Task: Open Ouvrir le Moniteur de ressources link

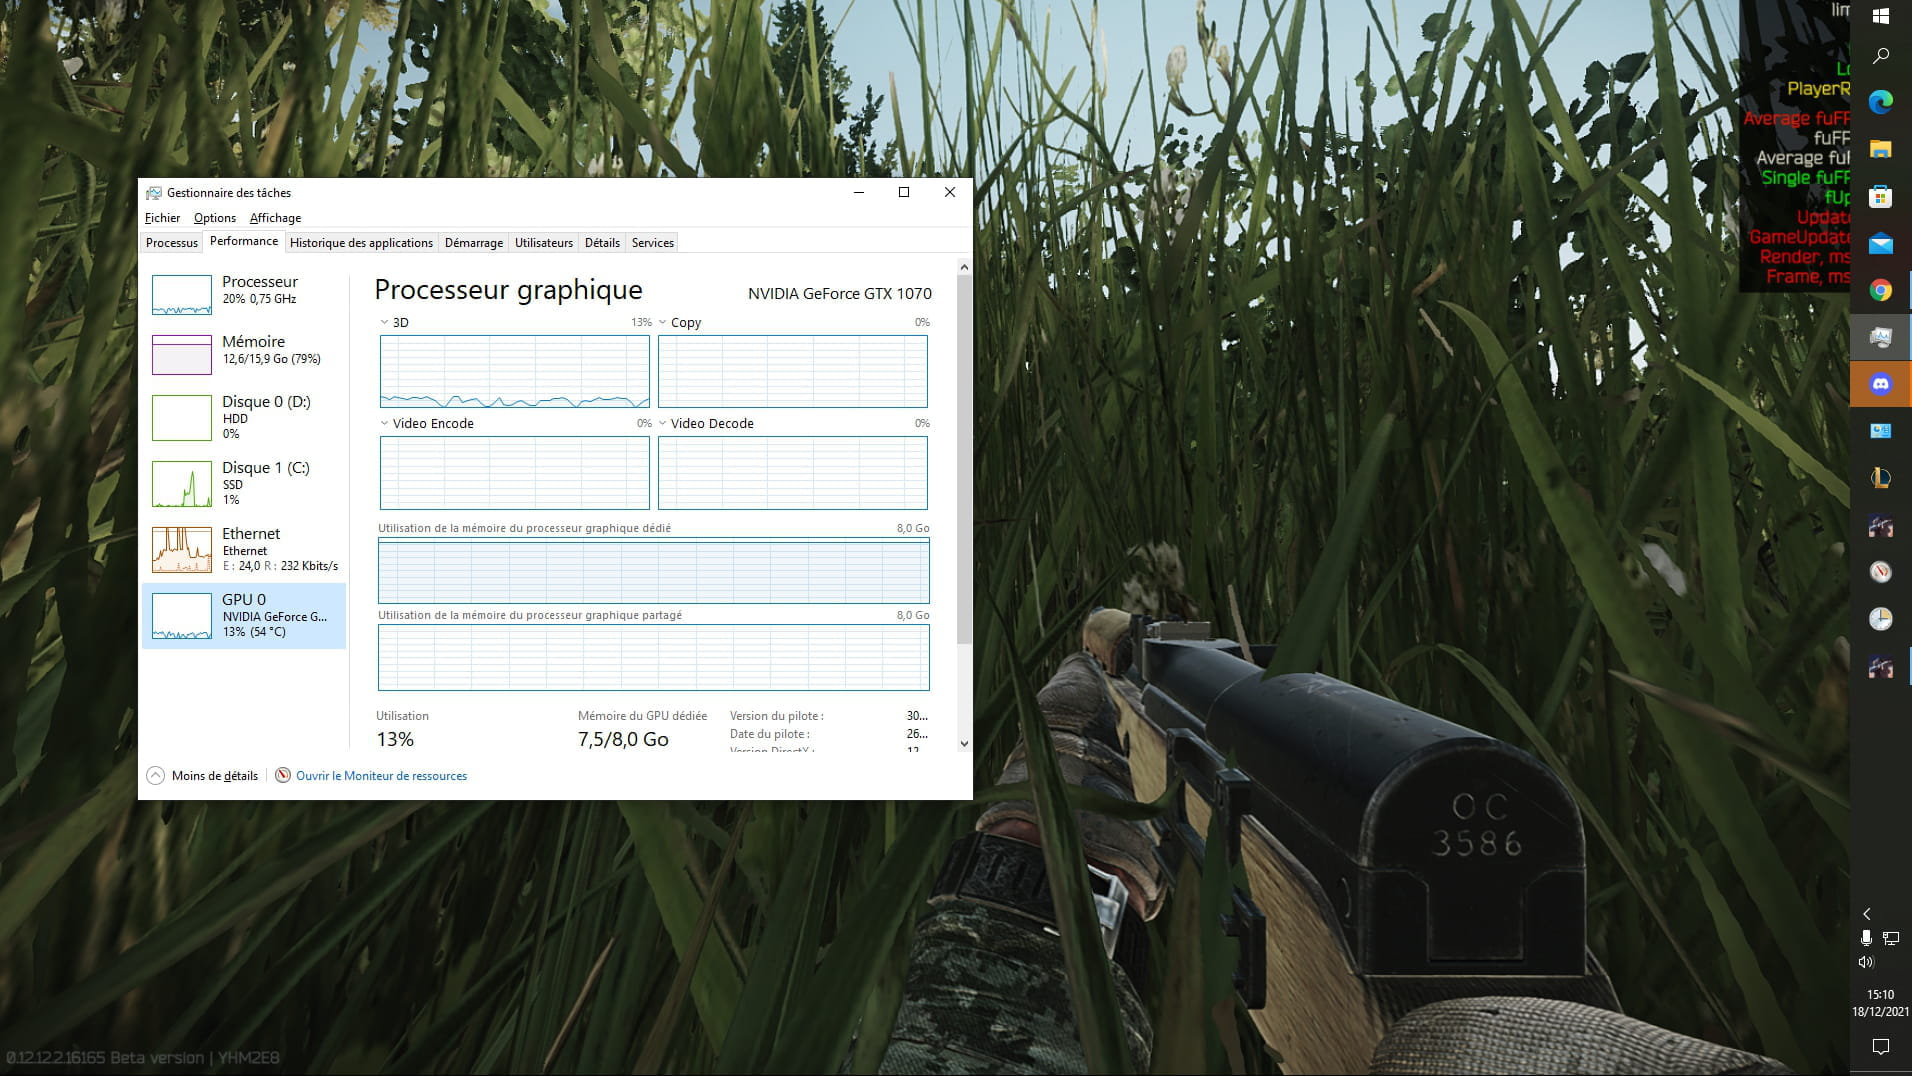Action: [381, 775]
